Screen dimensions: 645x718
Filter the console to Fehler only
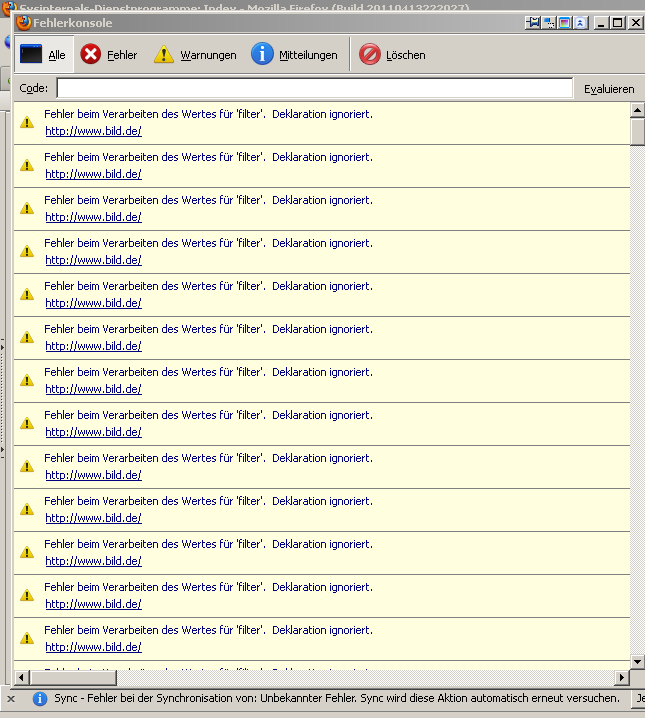coord(108,54)
